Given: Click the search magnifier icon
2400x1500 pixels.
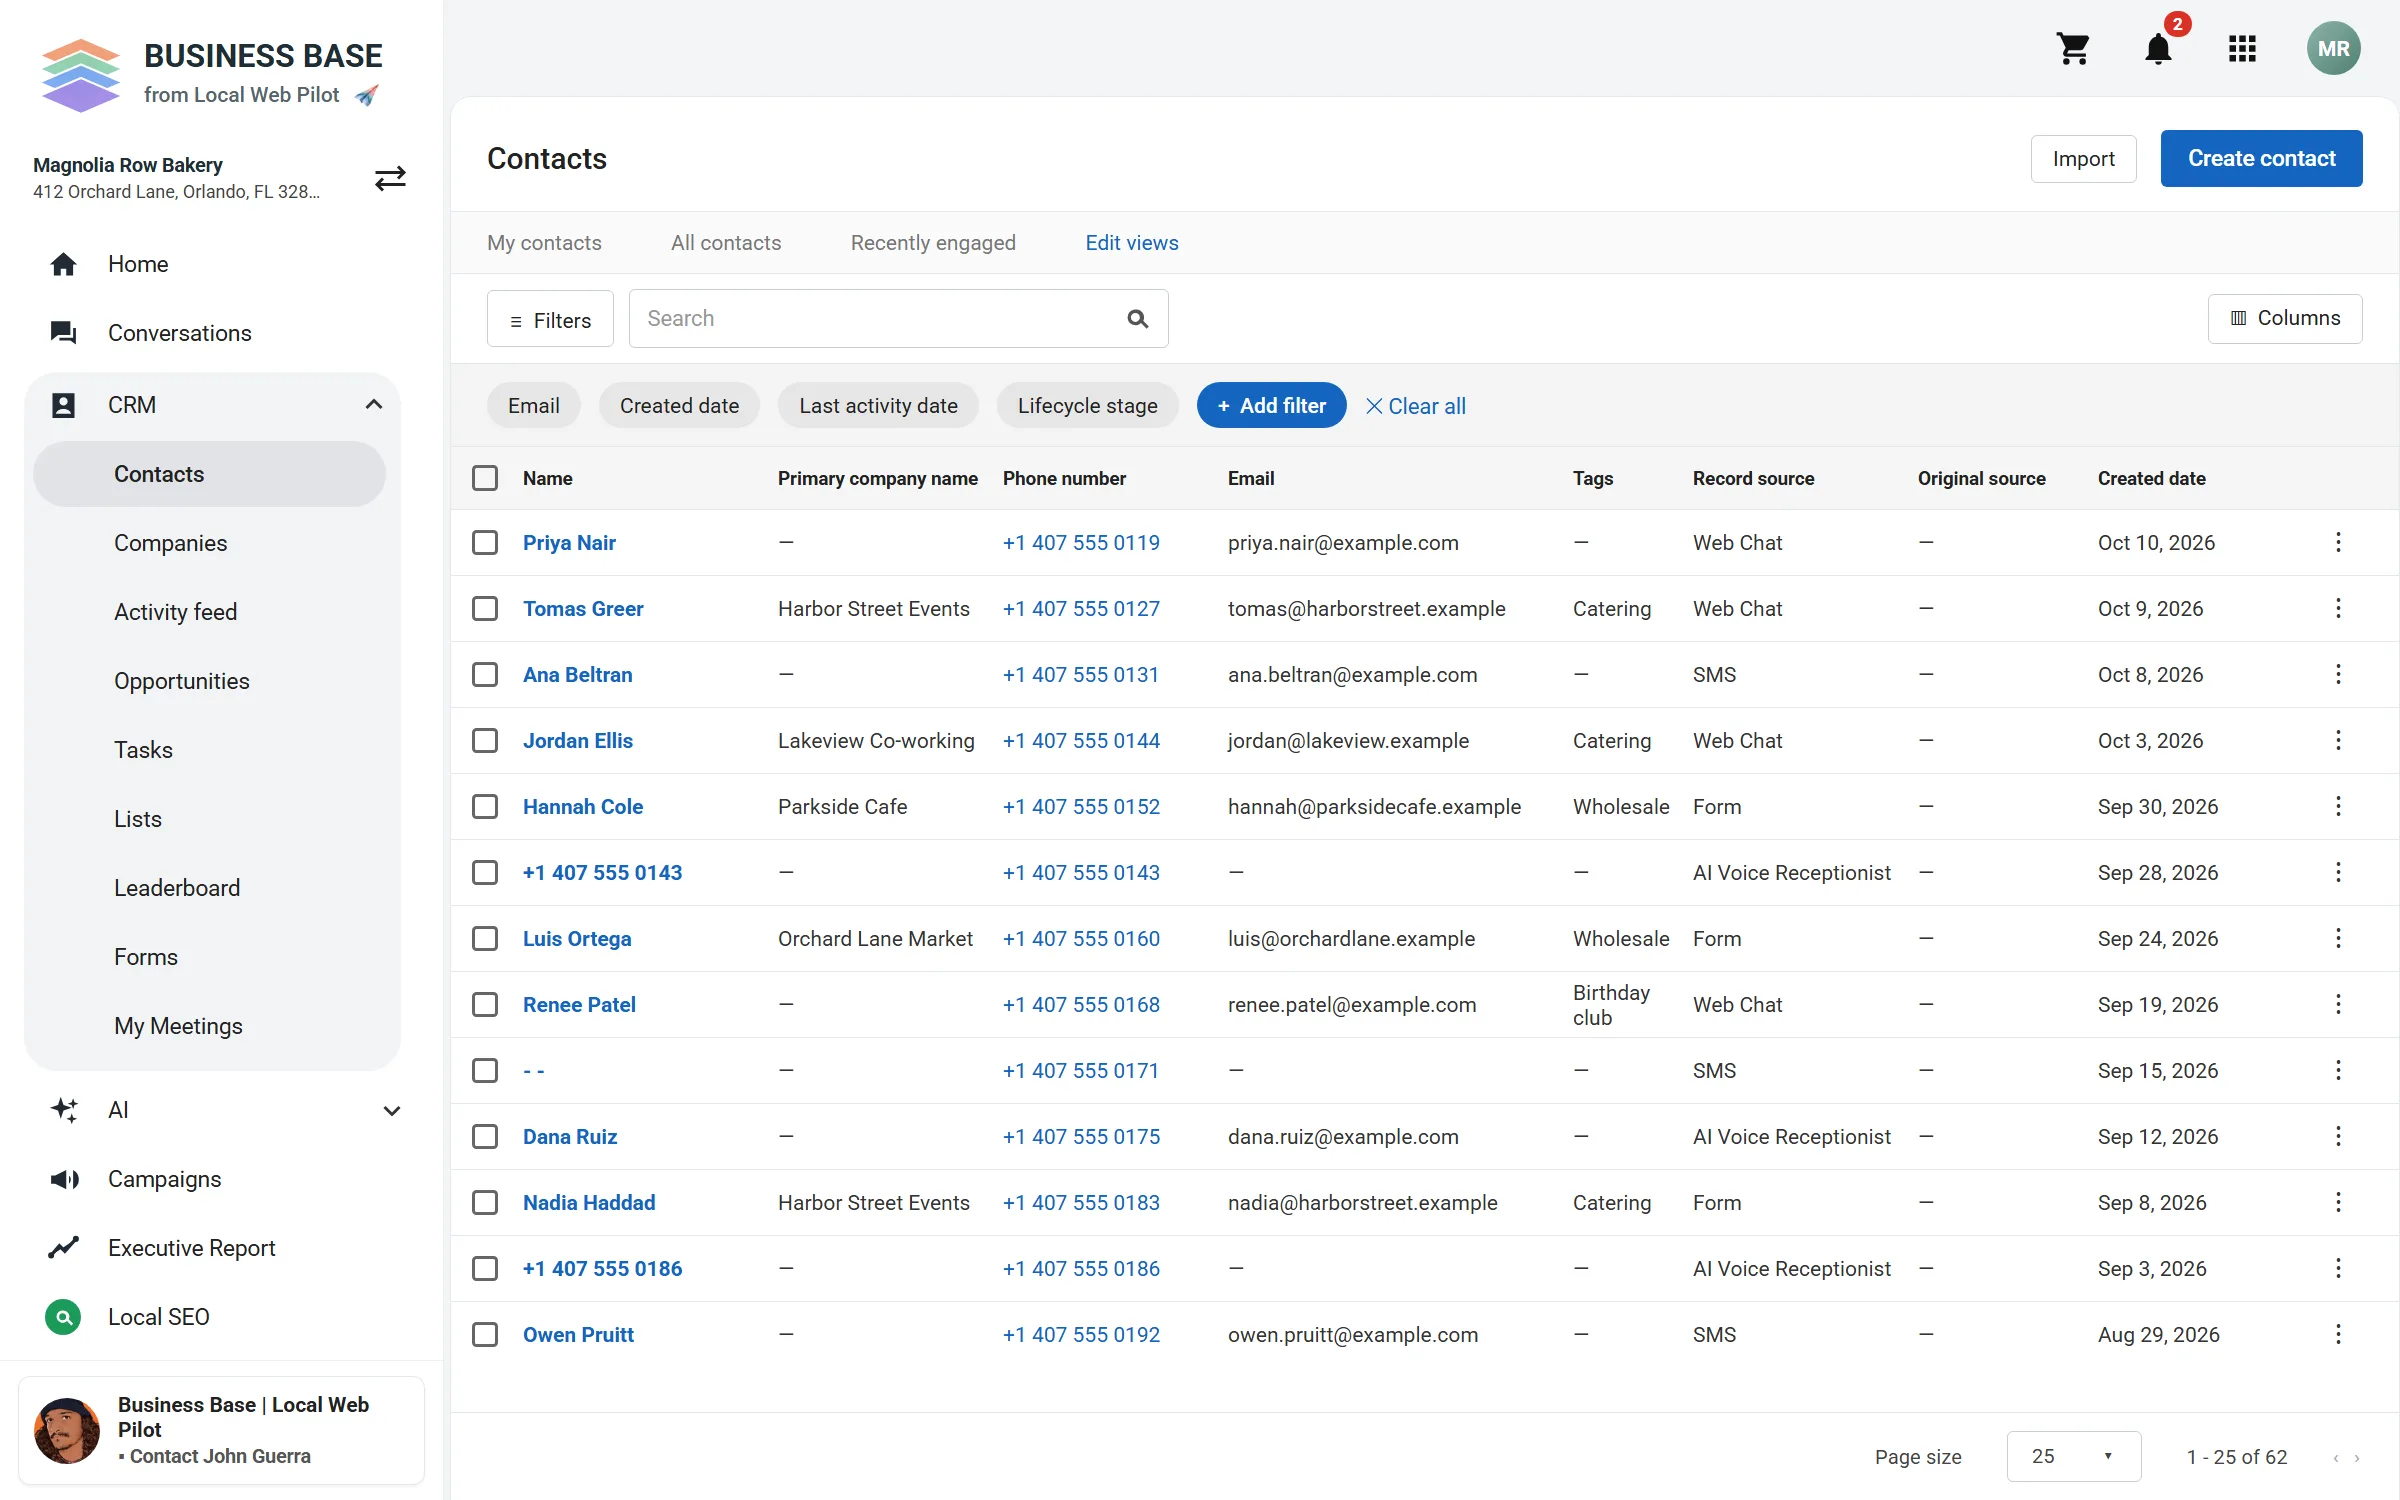Looking at the screenshot, I should (x=1137, y=319).
